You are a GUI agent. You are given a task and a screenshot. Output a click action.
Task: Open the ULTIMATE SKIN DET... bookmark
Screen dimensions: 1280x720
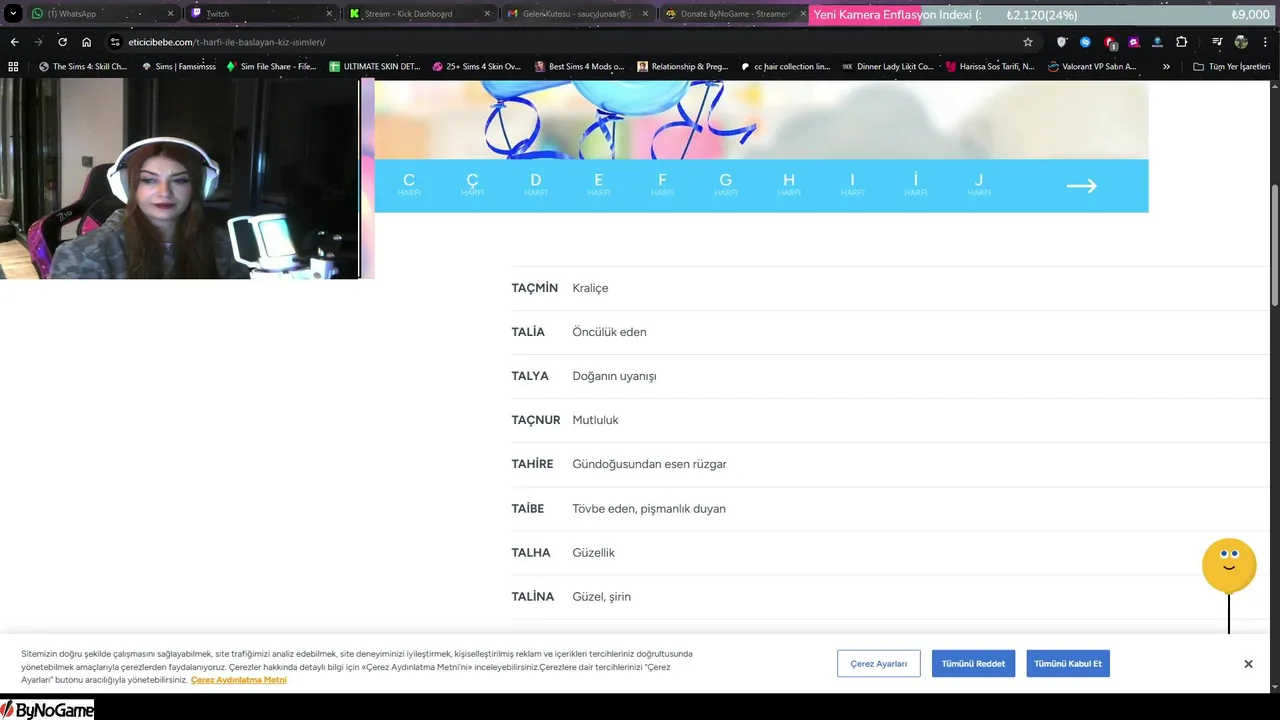pyautogui.click(x=375, y=67)
